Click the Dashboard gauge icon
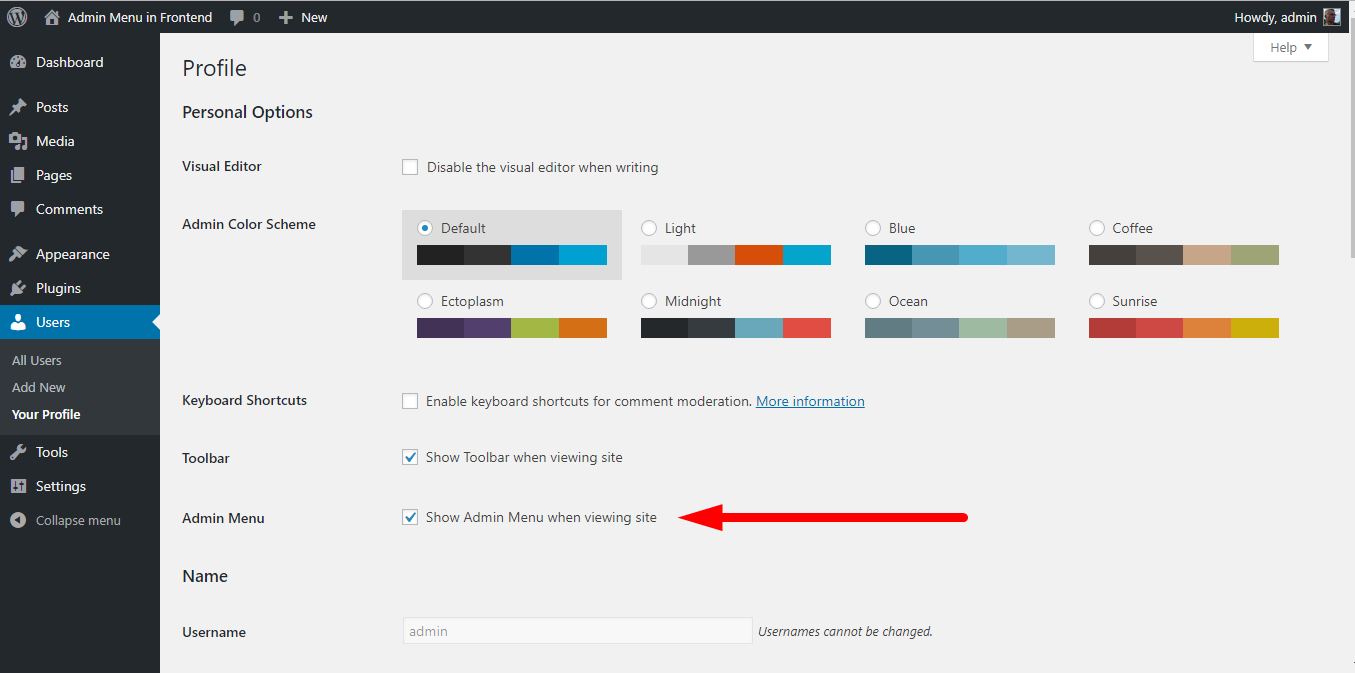The width and height of the screenshot is (1355, 673). point(18,62)
